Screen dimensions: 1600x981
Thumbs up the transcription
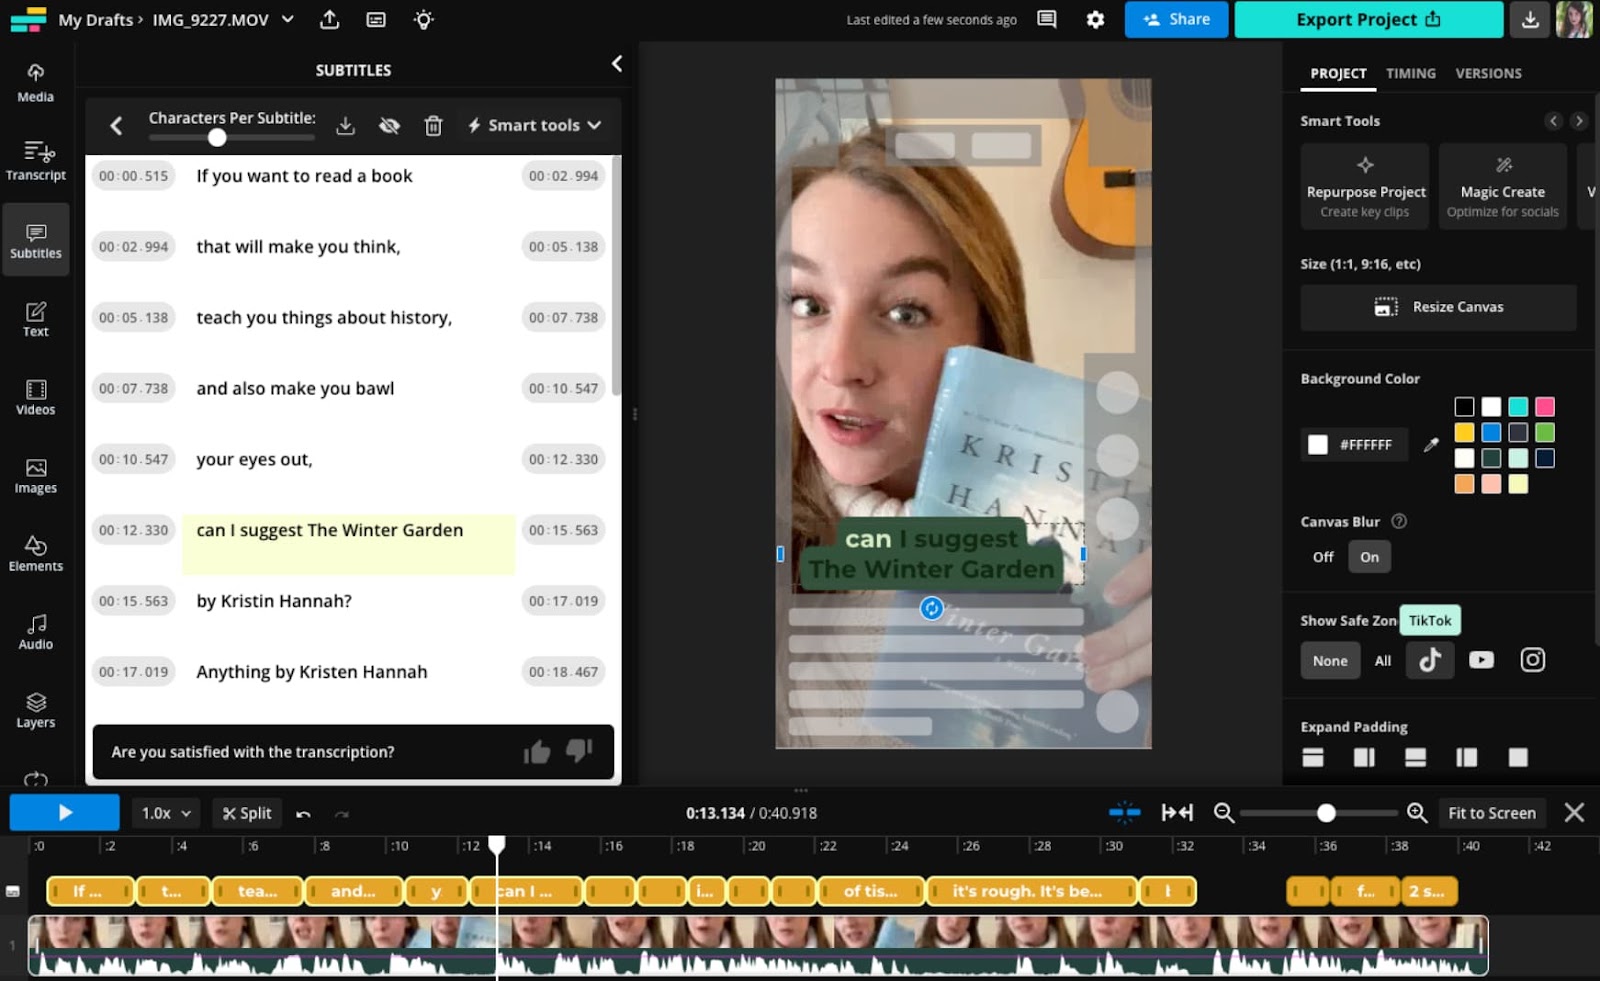point(537,752)
